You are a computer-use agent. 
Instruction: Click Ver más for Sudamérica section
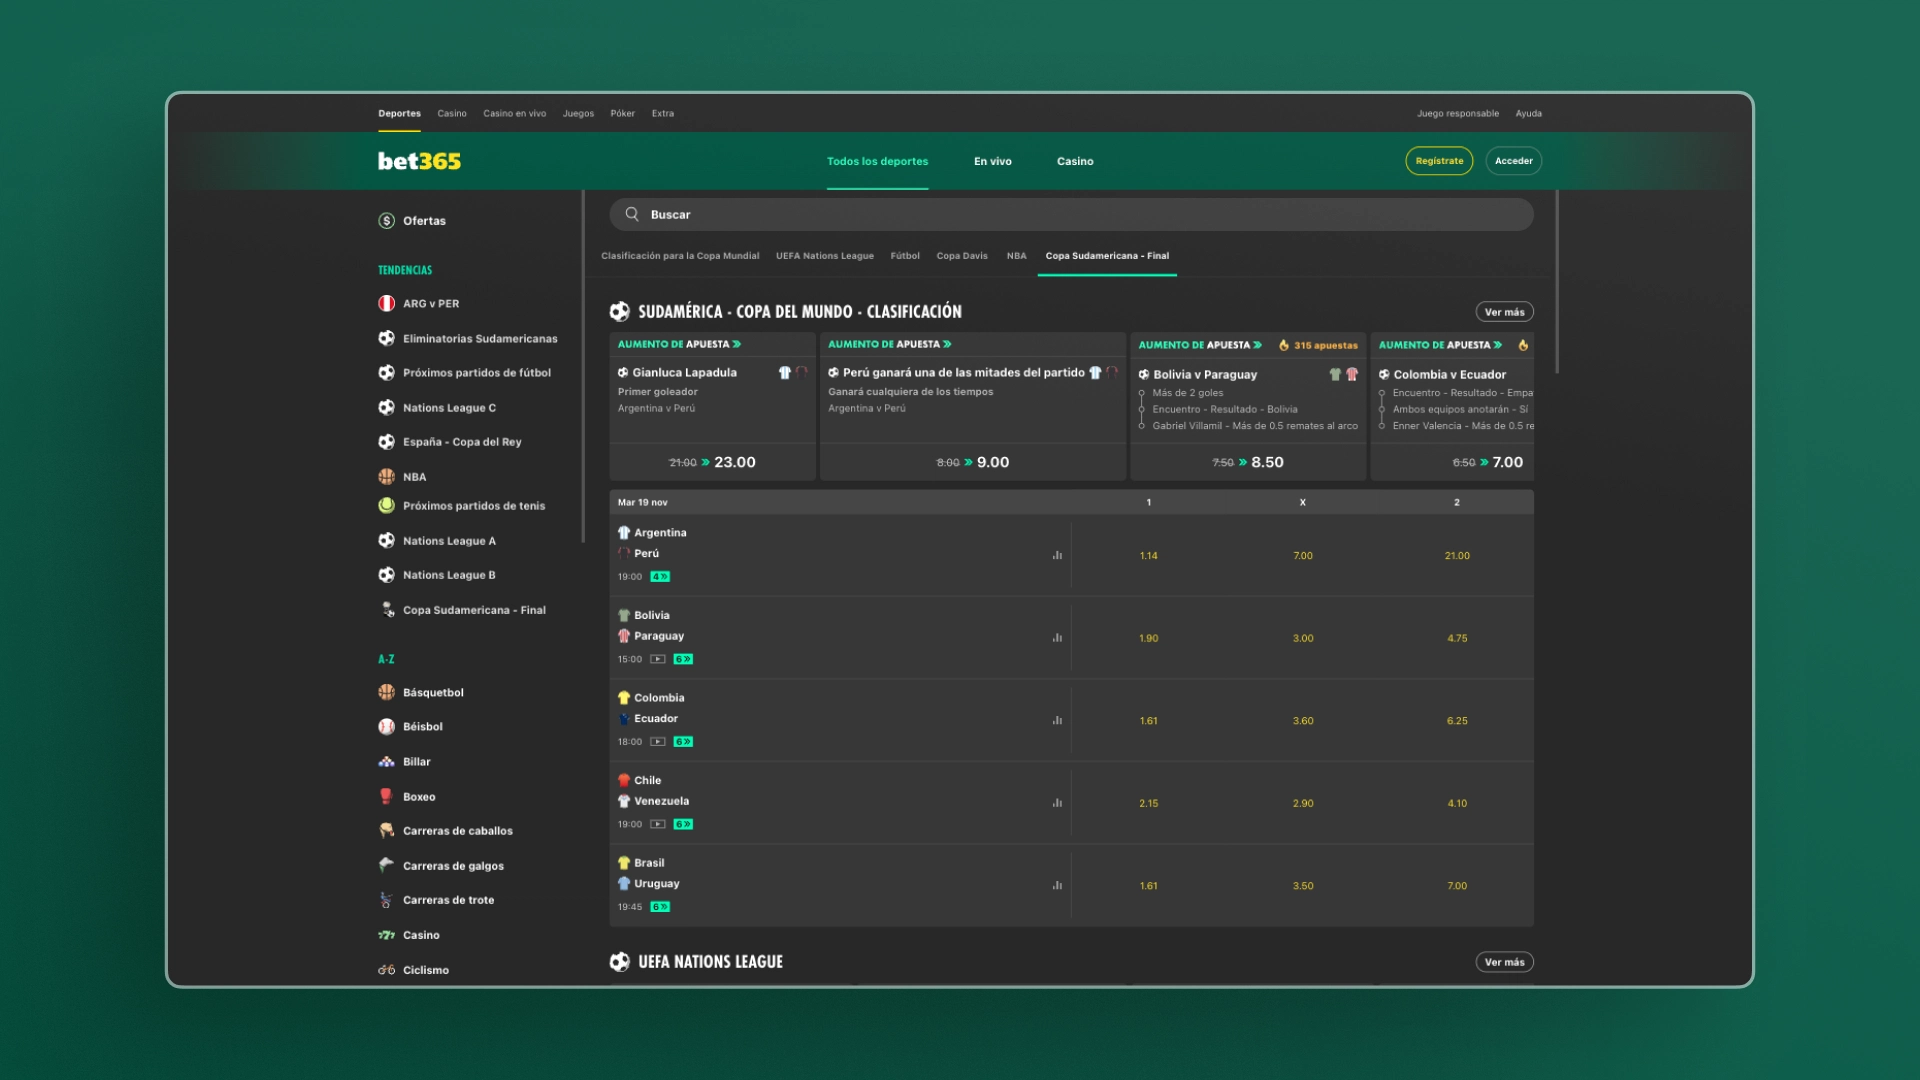pos(1504,312)
